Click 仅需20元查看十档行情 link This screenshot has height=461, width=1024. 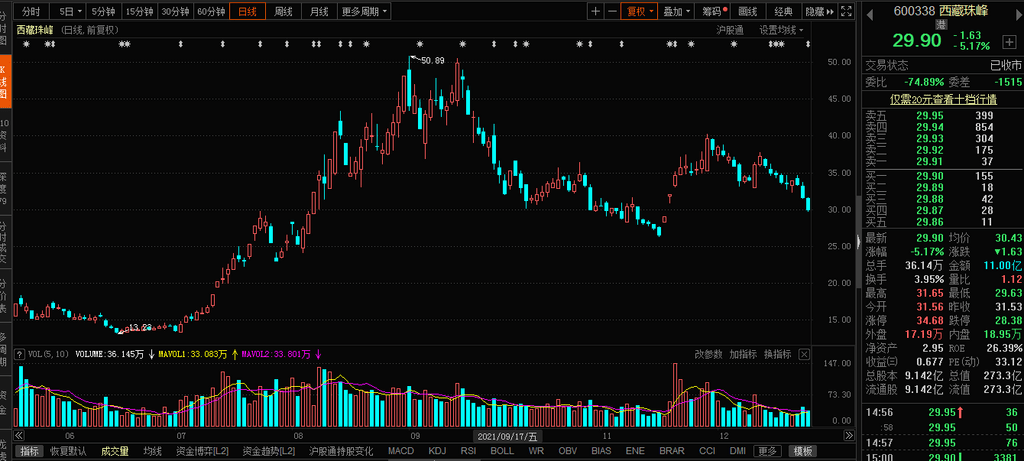click(944, 99)
